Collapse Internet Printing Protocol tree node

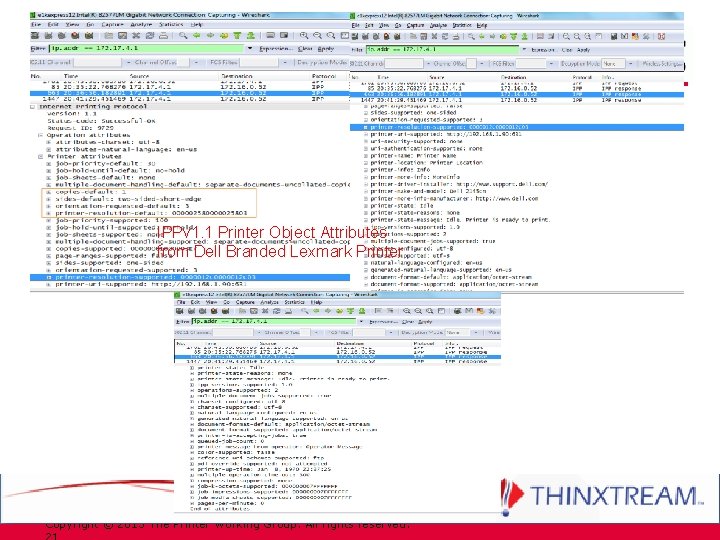coord(33,107)
